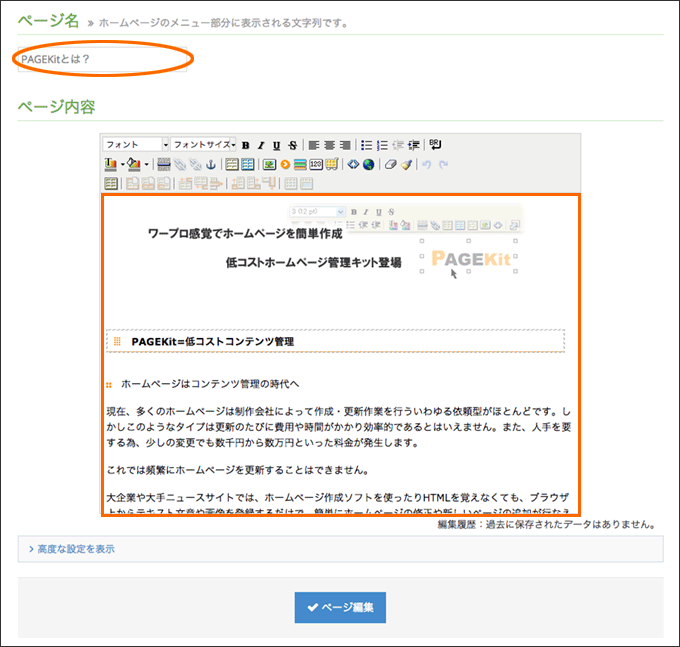680x647 pixels.
Task: Click the orange circle arrow icon
Action: coord(285,164)
